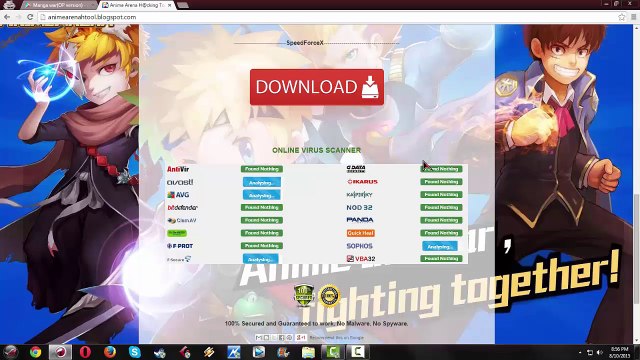Image resolution: width=640 pixels, height=360 pixels.
Task: Click the F-PROT logo
Action: [x=180, y=246]
